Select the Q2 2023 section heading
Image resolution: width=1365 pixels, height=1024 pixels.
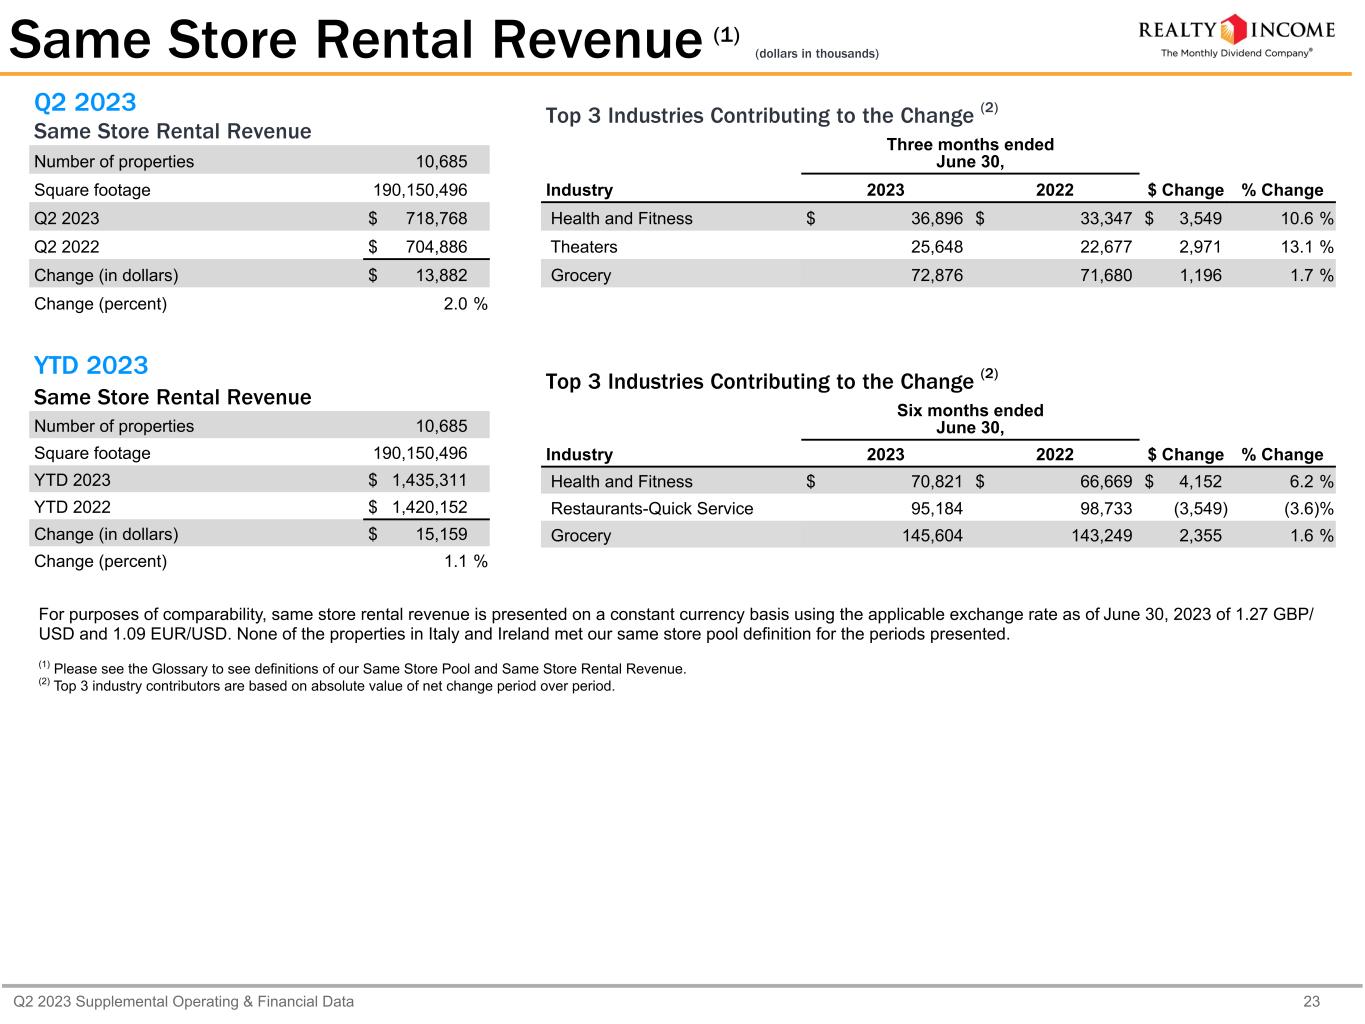pyautogui.click(x=85, y=102)
